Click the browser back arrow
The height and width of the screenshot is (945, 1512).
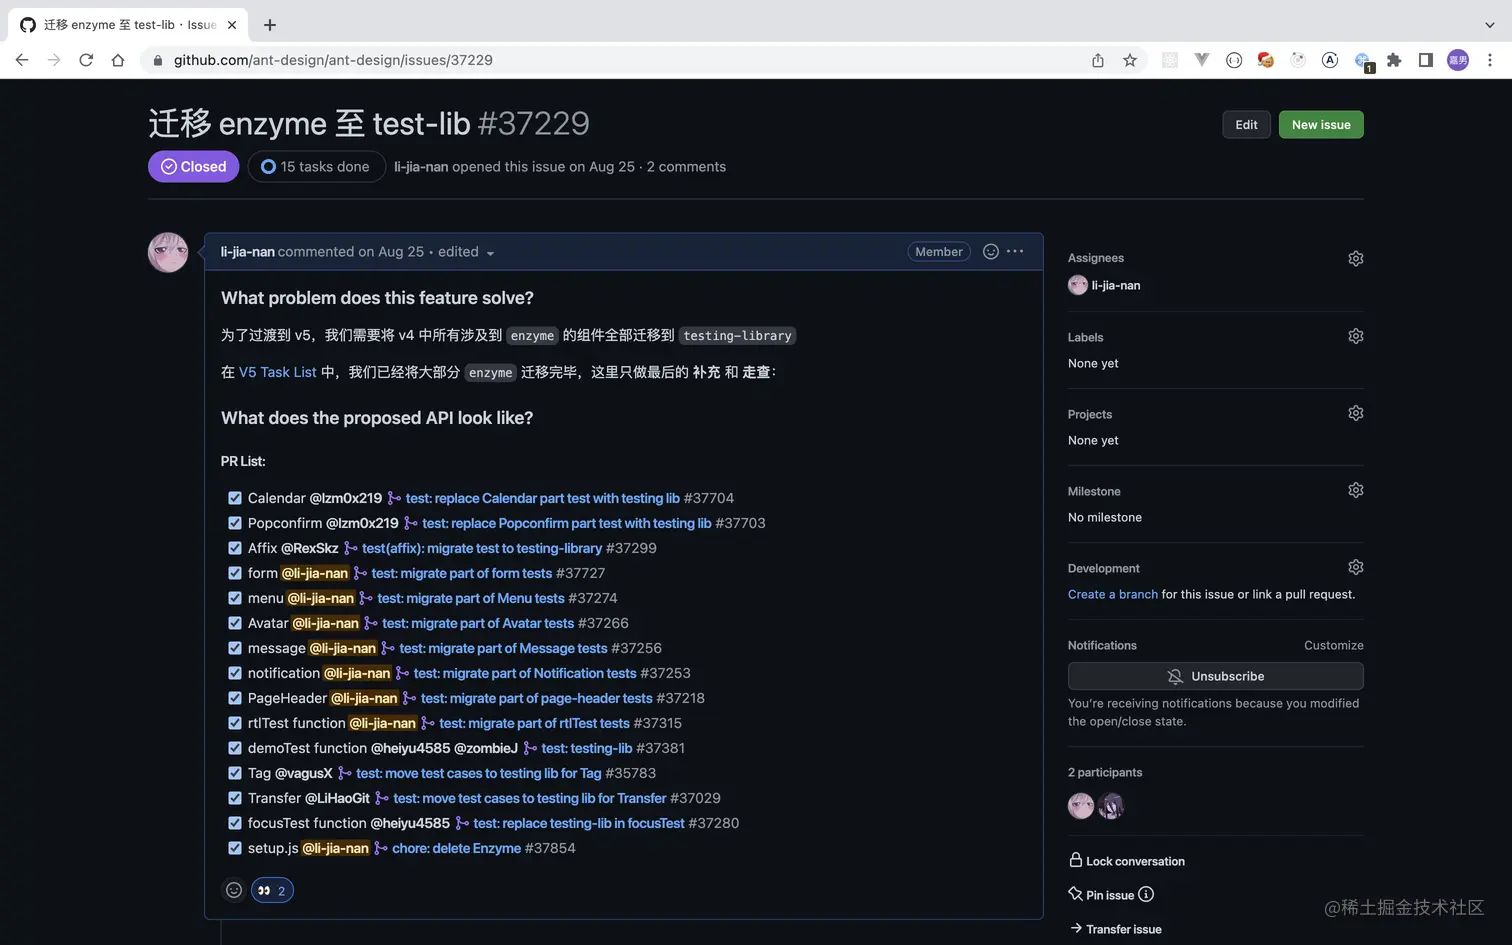(22, 60)
